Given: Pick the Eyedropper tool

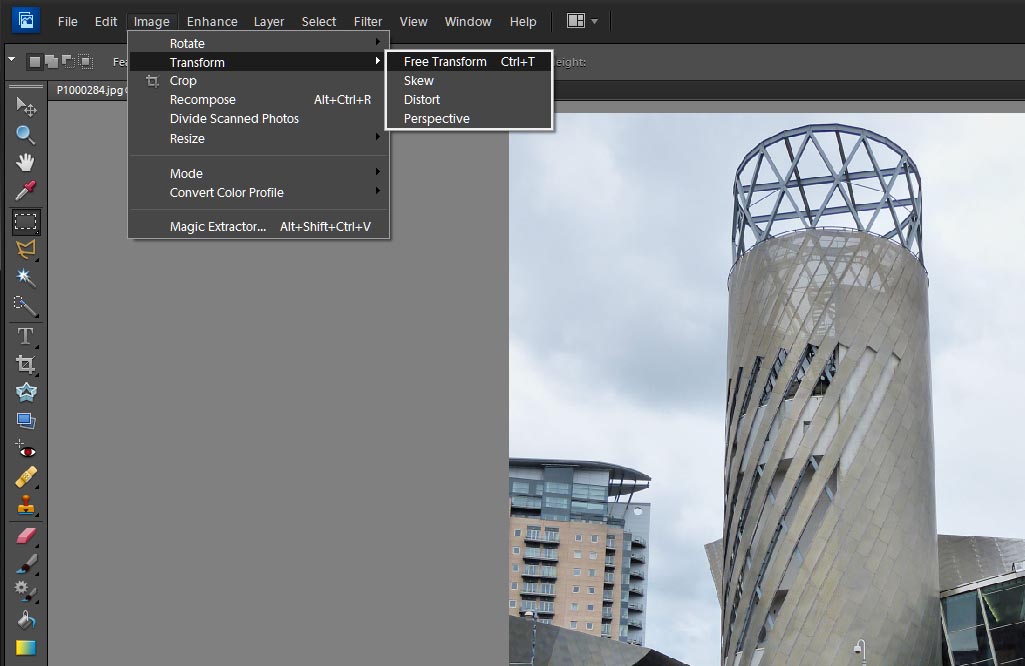Looking at the screenshot, I should point(26,191).
